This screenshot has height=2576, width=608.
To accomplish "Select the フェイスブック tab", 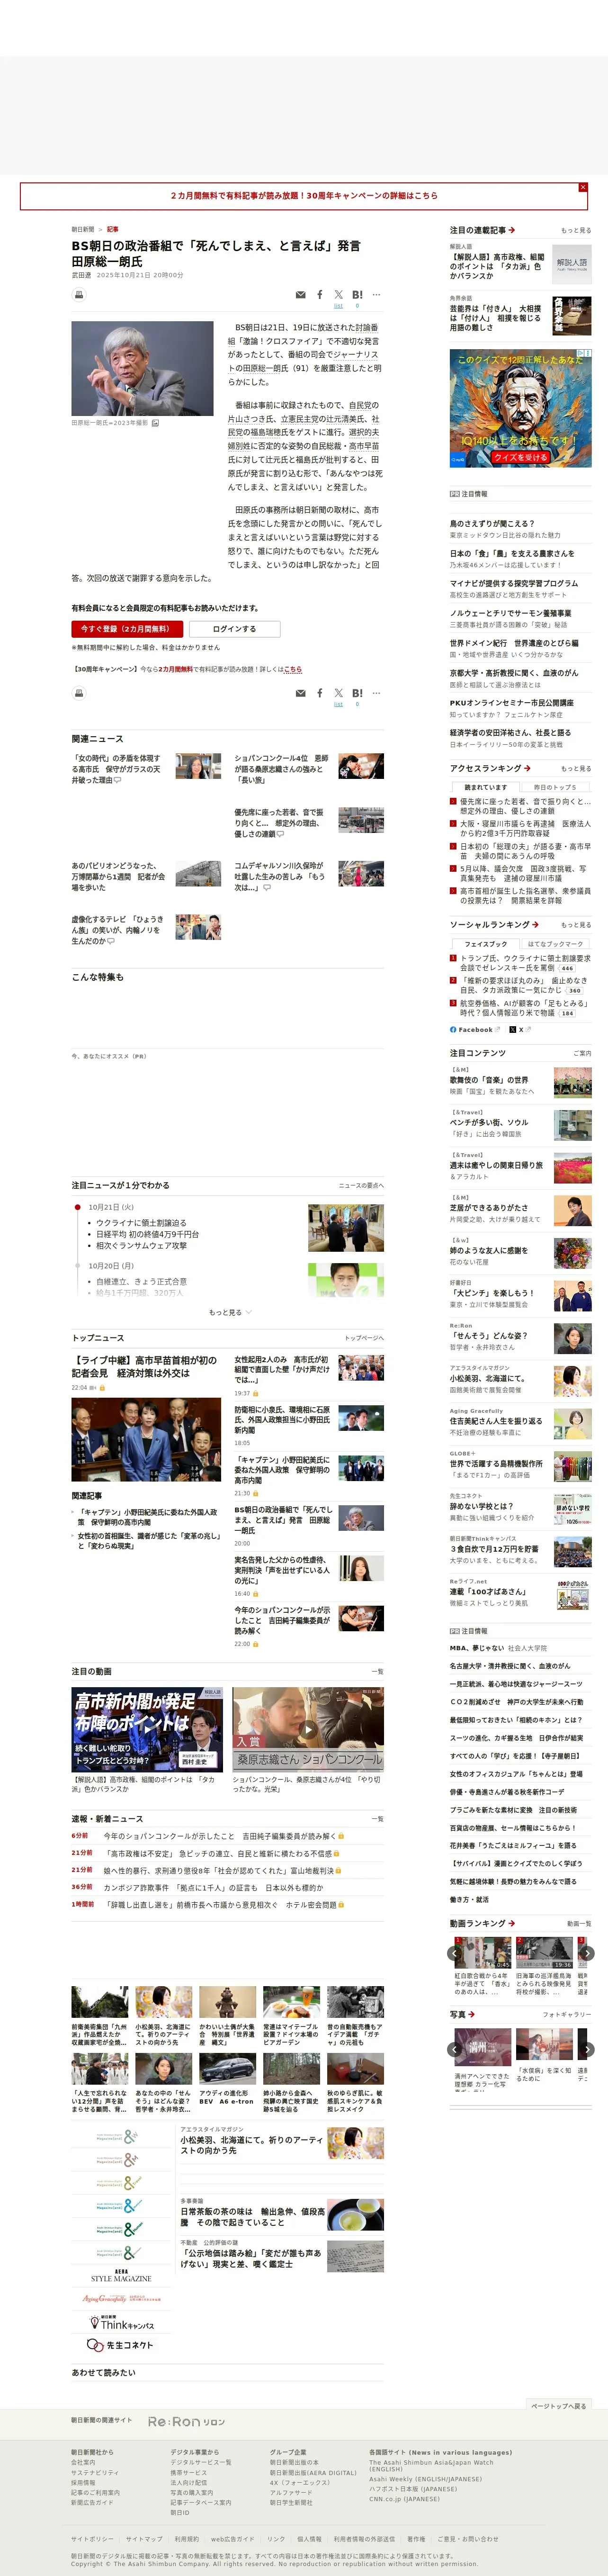I will click(485, 943).
